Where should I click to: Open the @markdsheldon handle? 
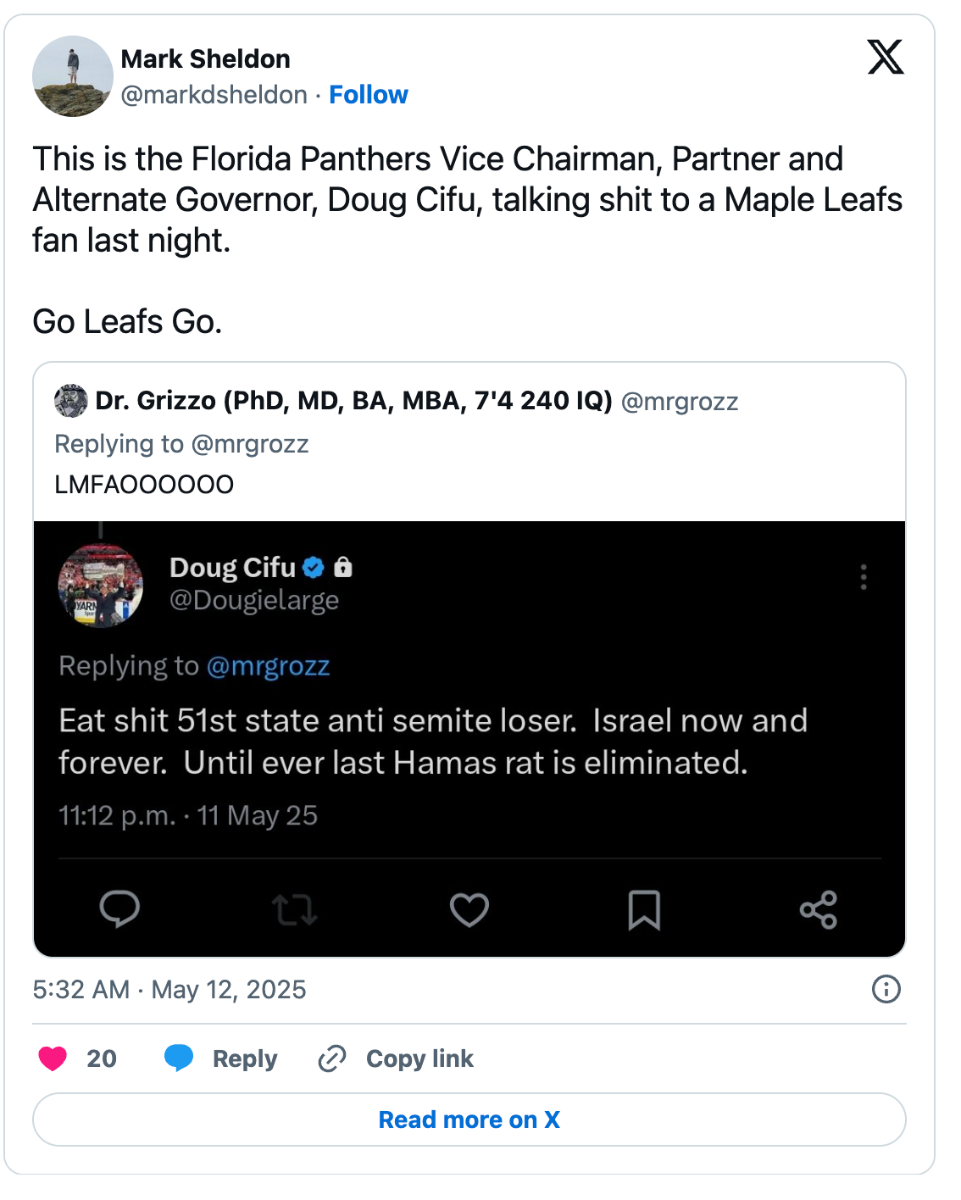(213, 95)
